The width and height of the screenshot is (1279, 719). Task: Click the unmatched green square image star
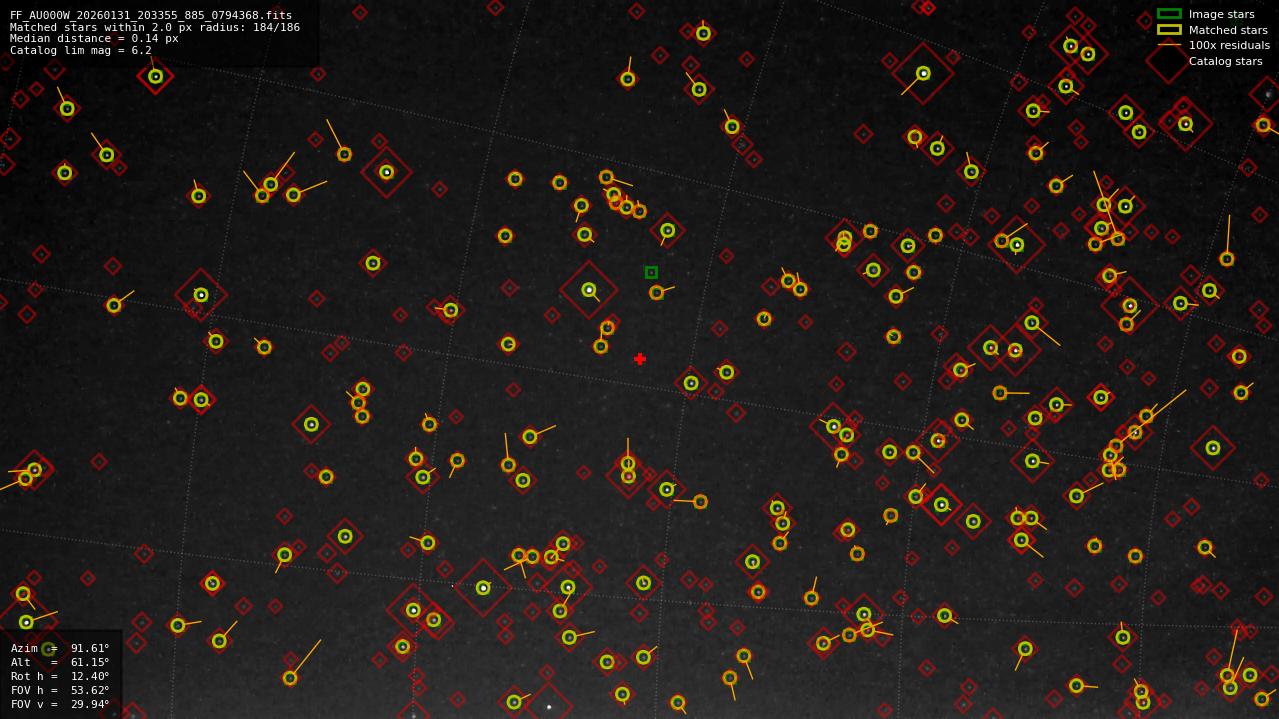tap(651, 272)
